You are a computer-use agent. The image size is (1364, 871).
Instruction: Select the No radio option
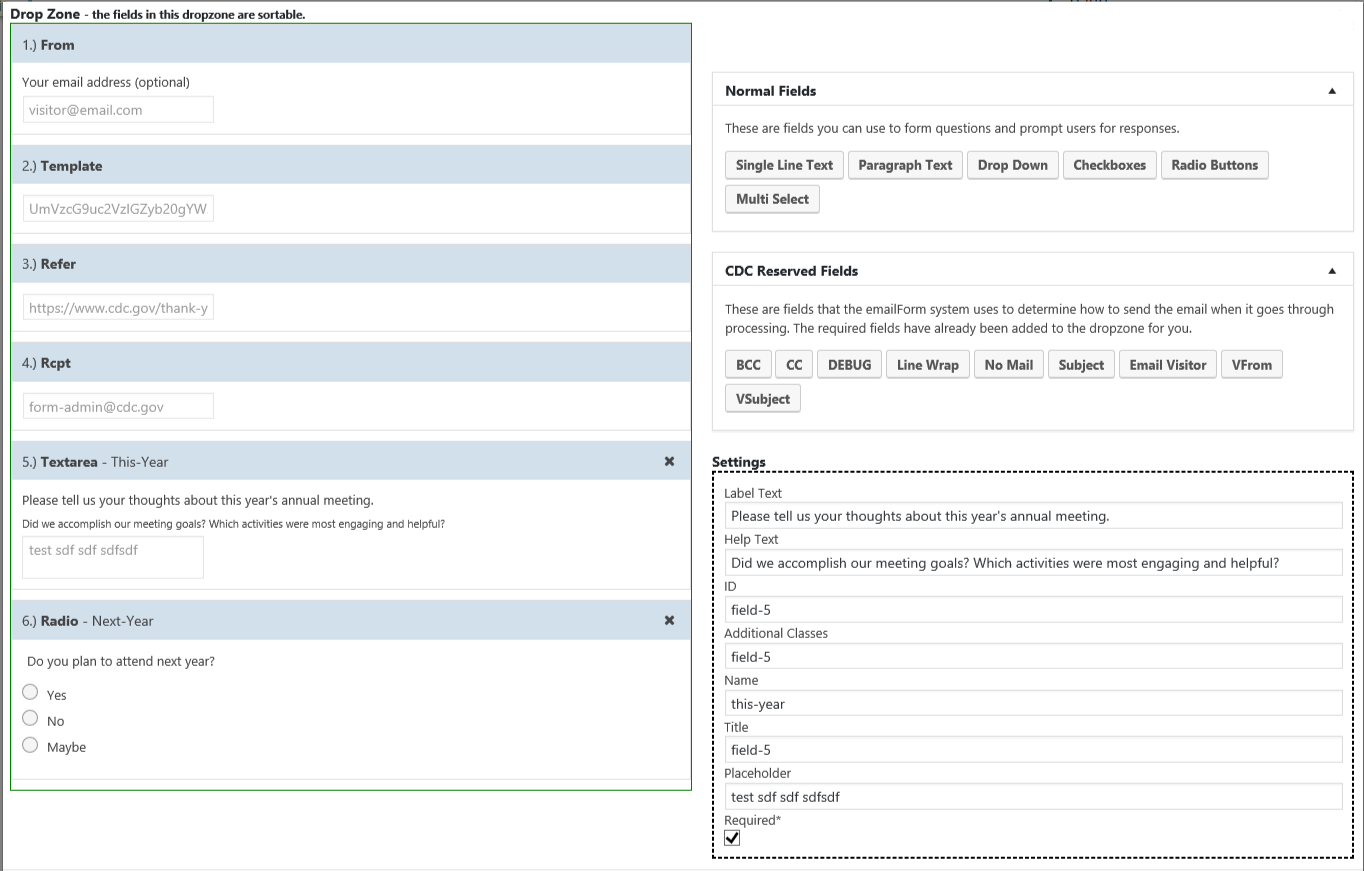point(30,719)
